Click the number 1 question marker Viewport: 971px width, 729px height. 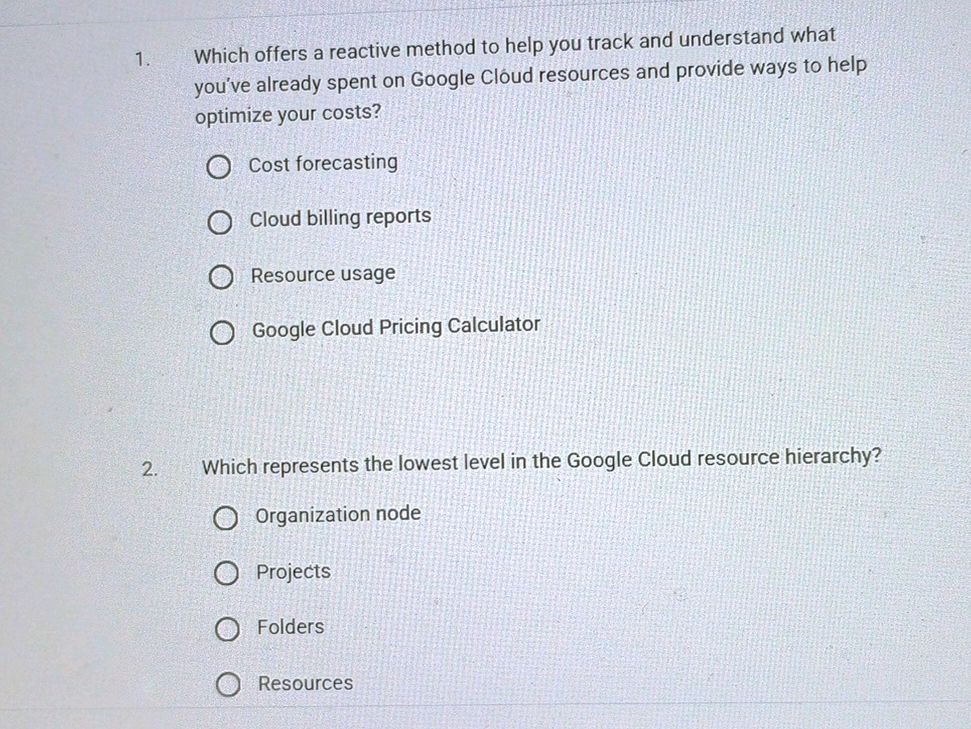tap(142, 58)
